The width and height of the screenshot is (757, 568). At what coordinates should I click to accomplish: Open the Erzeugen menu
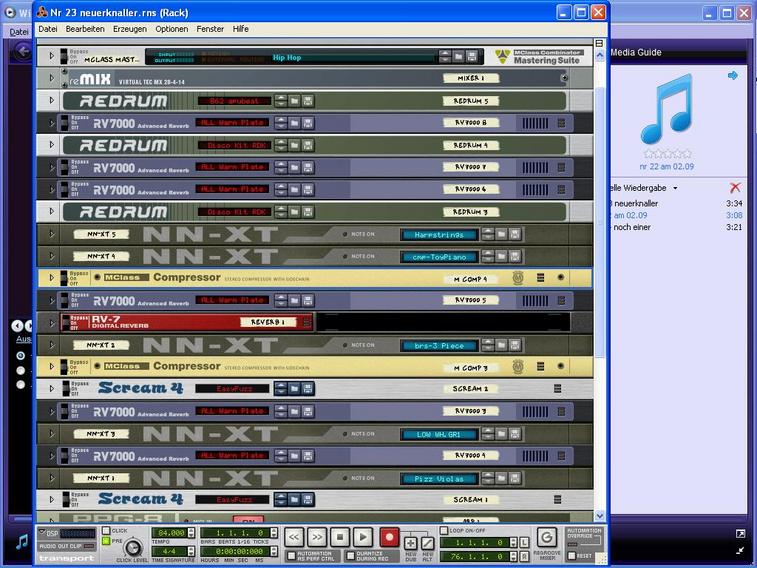click(130, 29)
